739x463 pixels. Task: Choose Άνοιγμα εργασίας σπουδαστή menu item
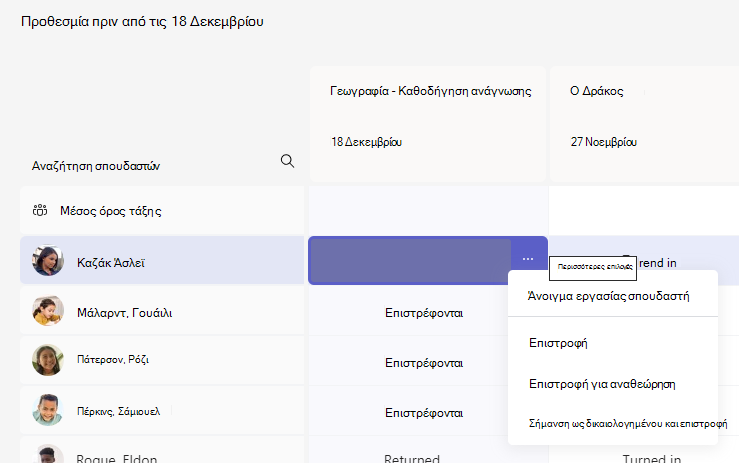click(608, 296)
